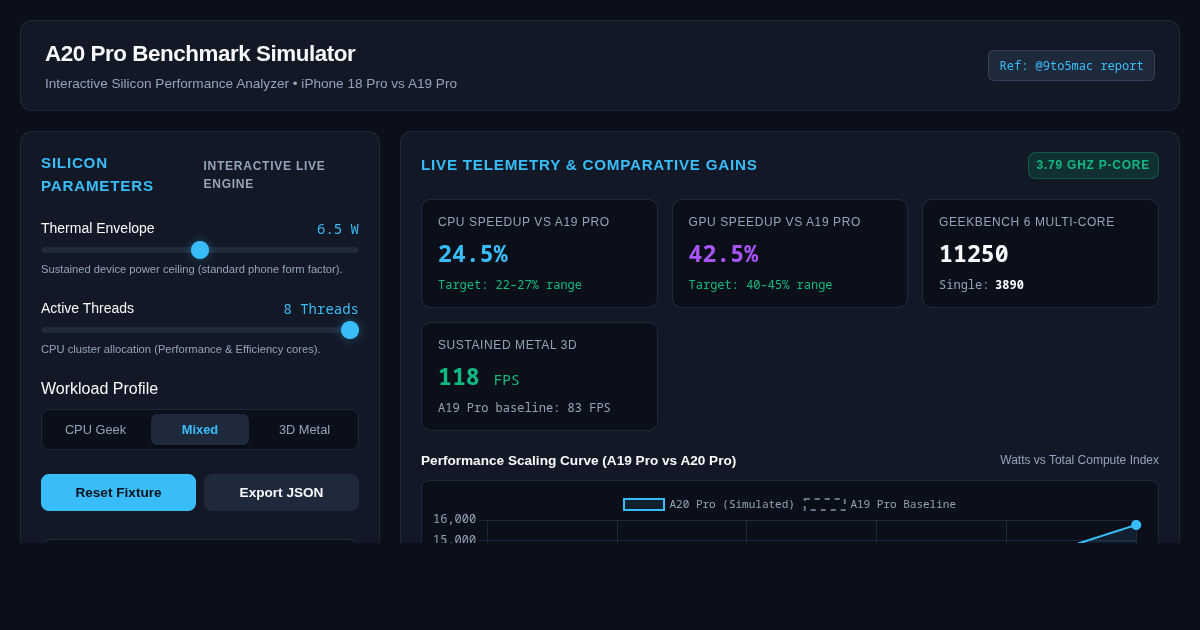Viewport: 1200px width, 630px height.
Task: Click the A19 Pro baseline: 83 FPS text
Action: [x=524, y=408]
